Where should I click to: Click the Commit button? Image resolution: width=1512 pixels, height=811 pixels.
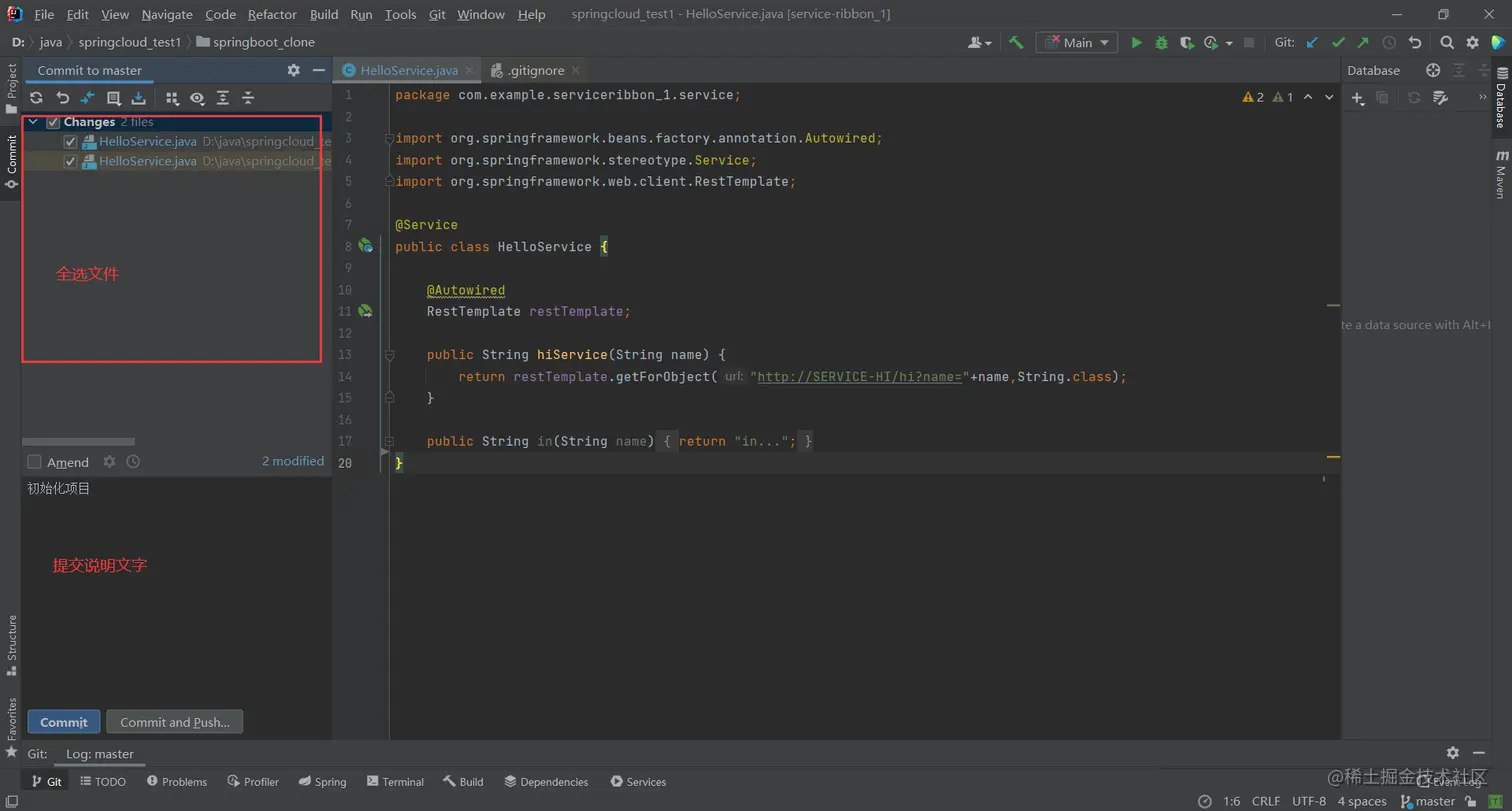[64, 722]
